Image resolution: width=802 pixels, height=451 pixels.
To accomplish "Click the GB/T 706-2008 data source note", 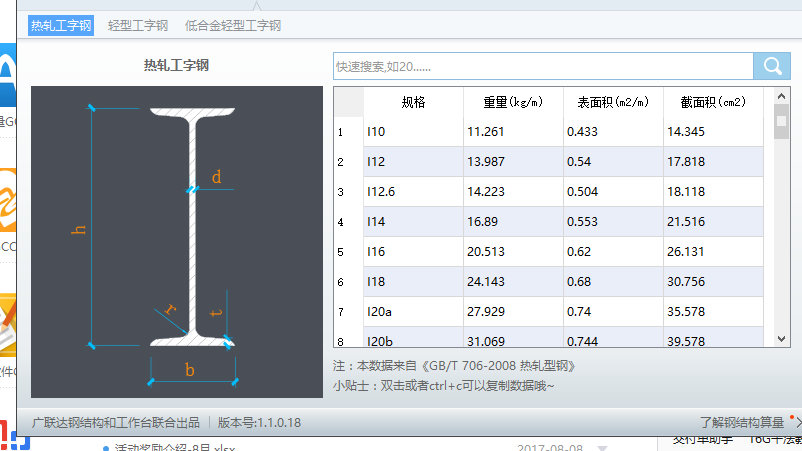I will tap(454, 366).
